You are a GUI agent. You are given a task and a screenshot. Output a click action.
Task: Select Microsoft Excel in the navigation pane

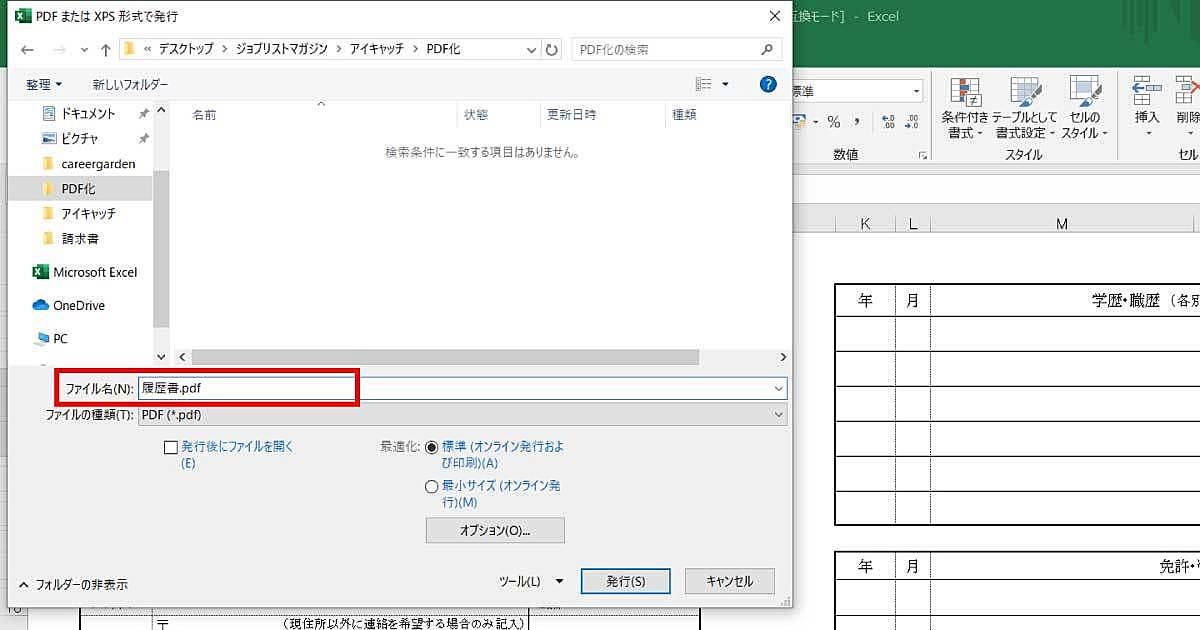point(85,272)
